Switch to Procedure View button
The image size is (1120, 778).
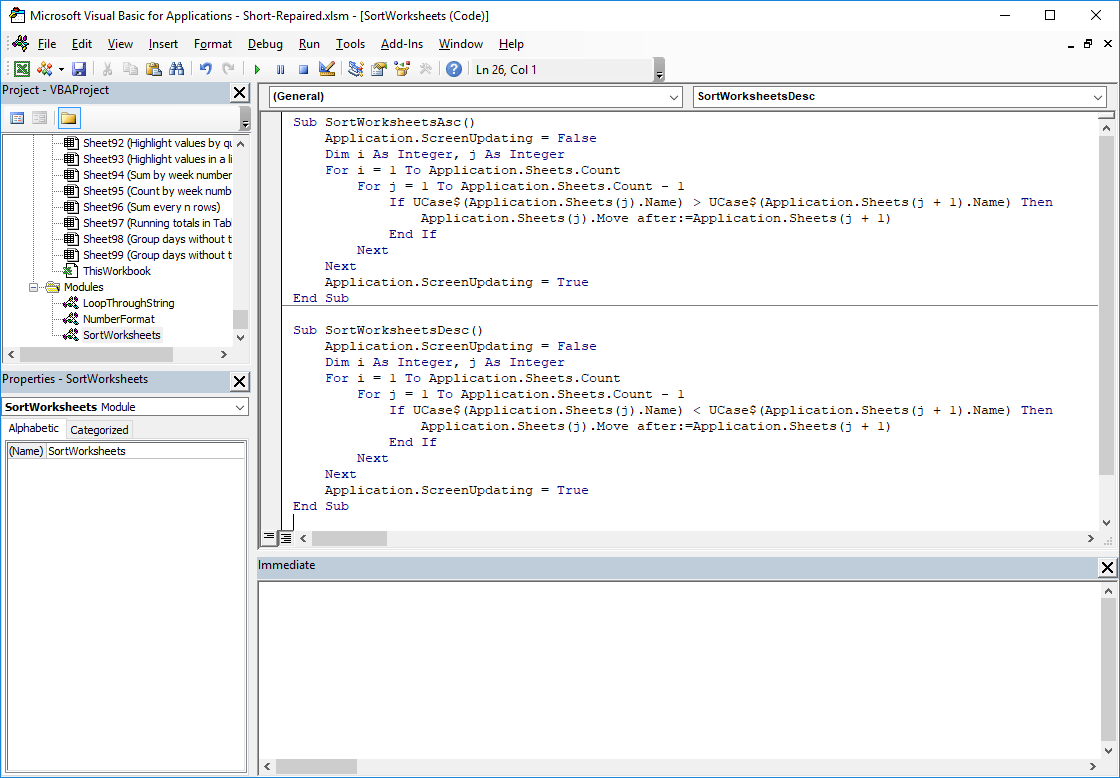269,537
